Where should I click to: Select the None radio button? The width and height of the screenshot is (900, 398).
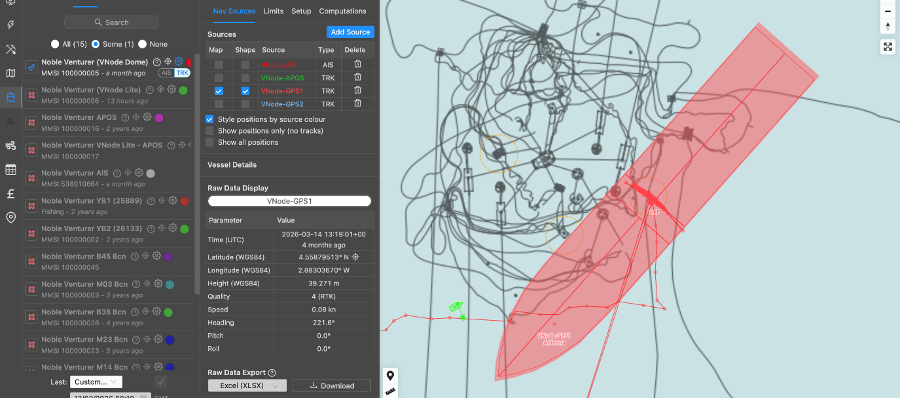tap(142, 44)
